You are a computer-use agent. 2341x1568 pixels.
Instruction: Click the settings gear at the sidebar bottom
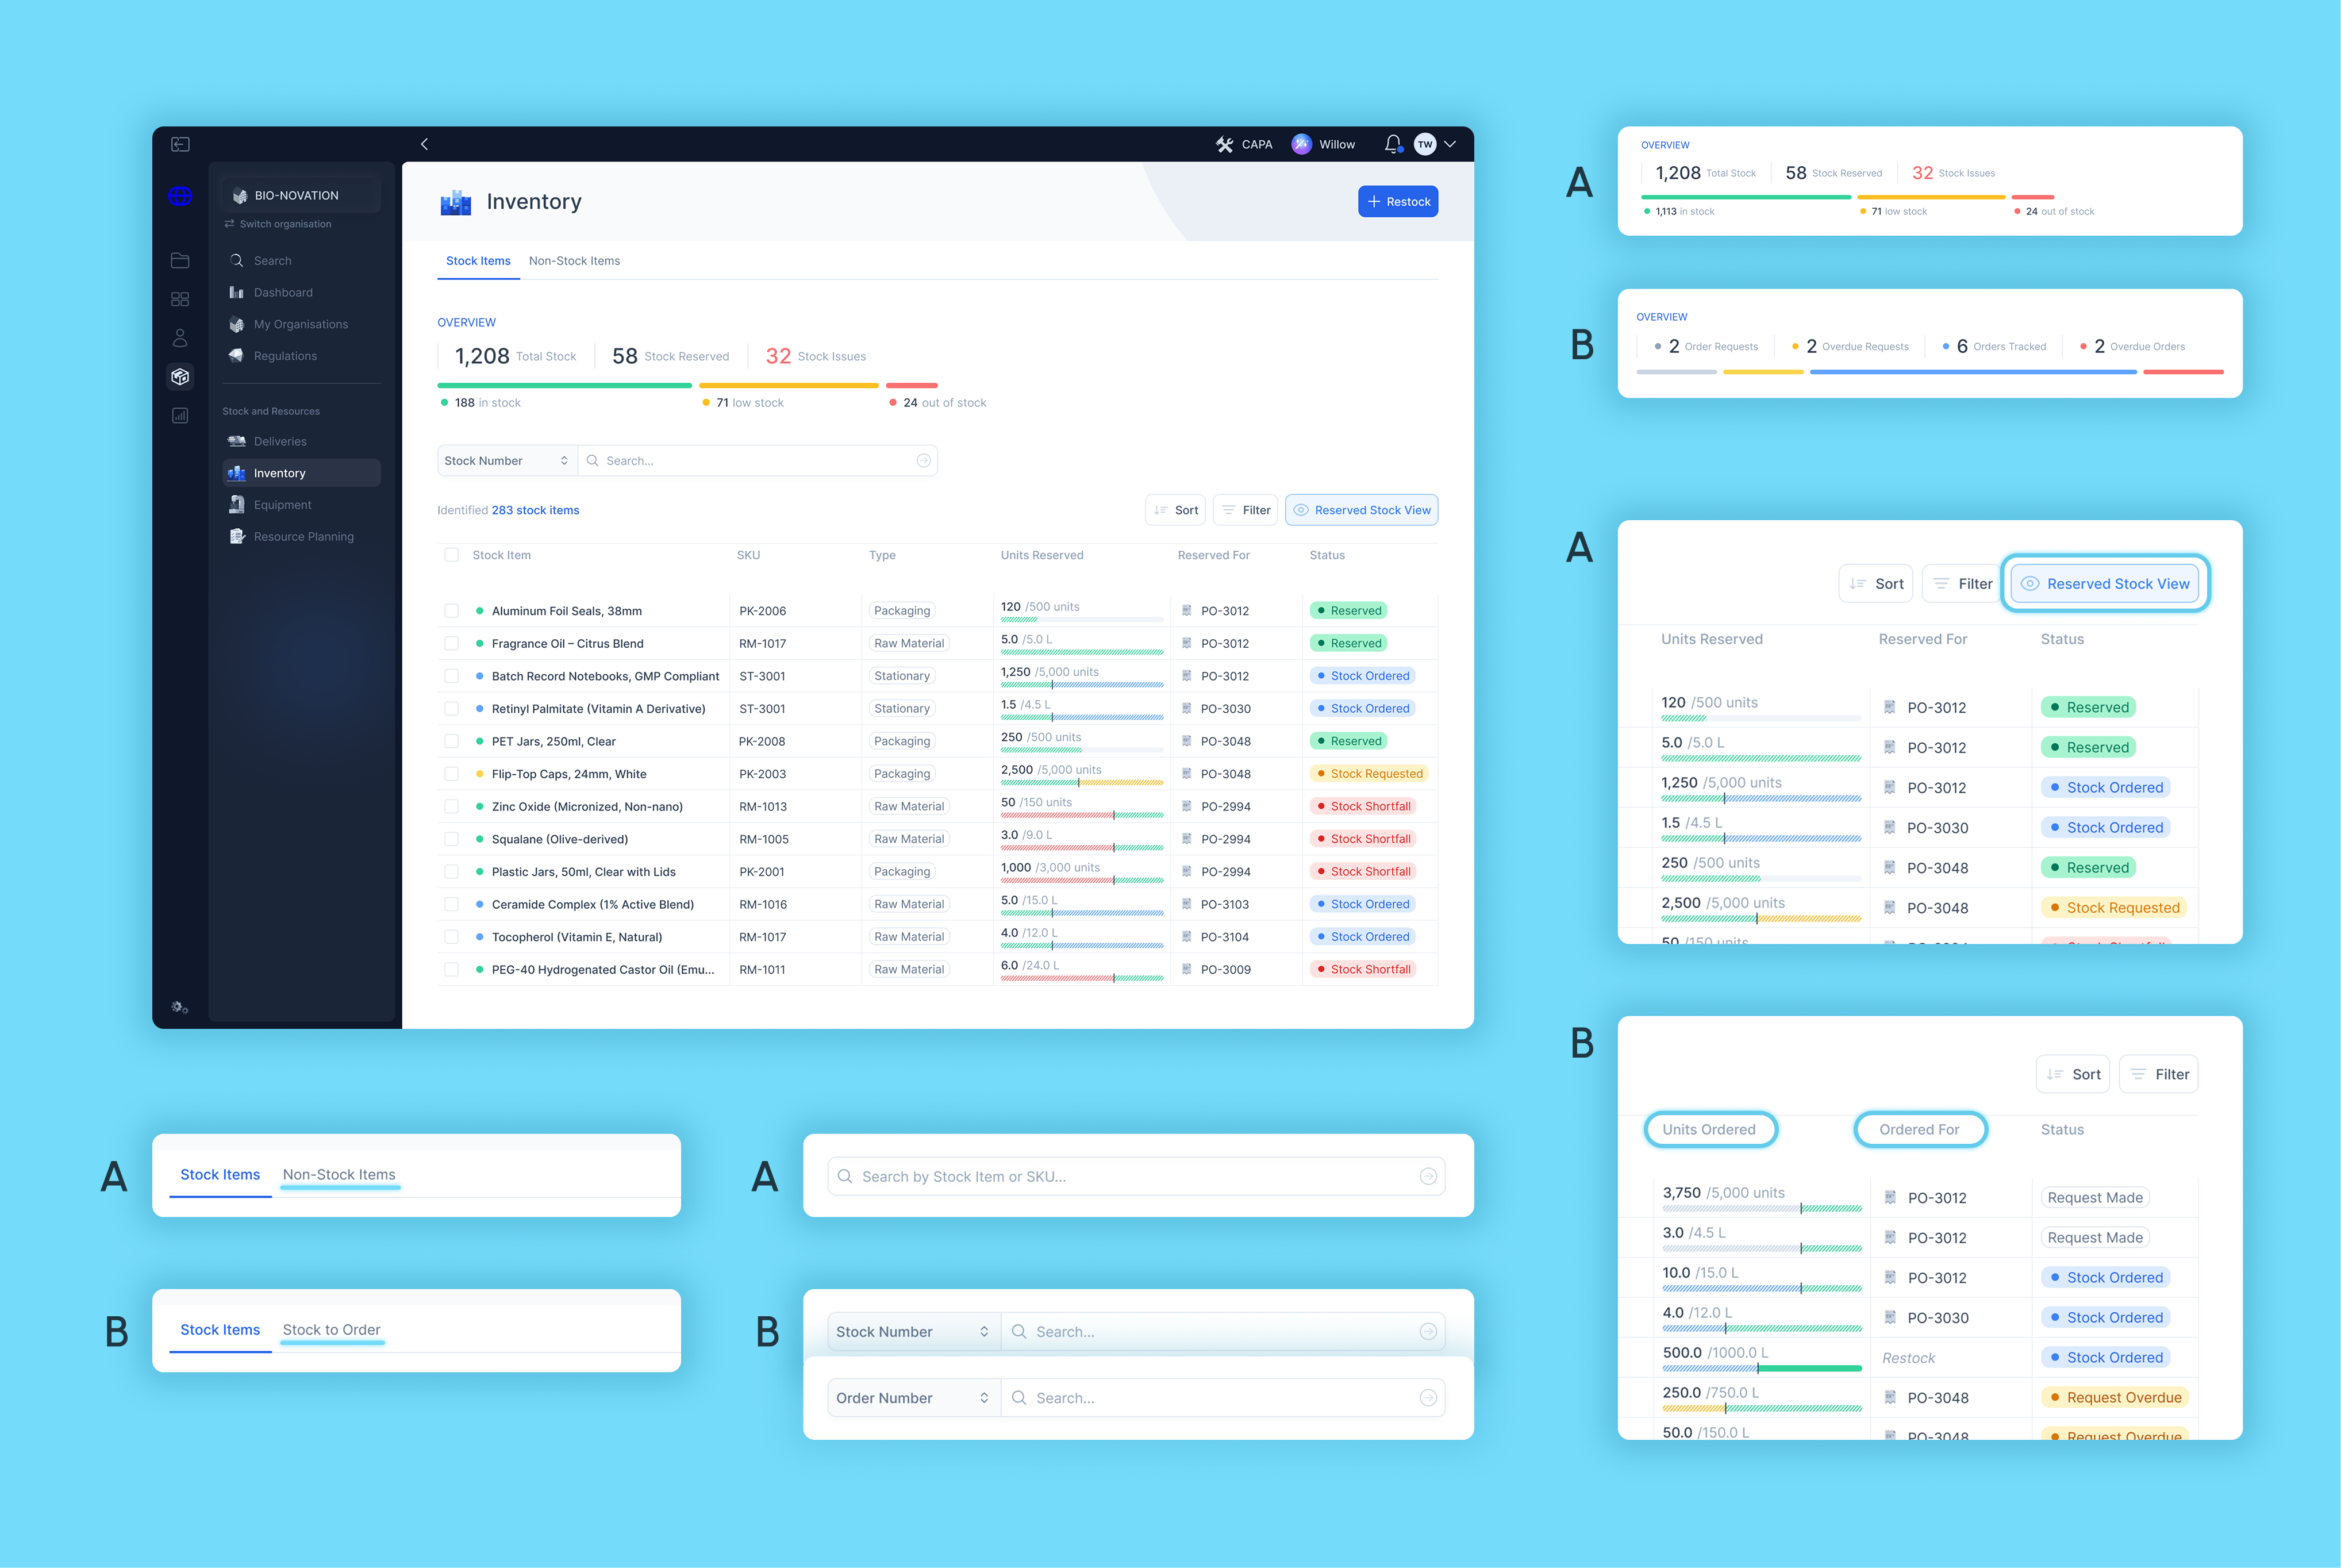click(x=180, y=1007)
